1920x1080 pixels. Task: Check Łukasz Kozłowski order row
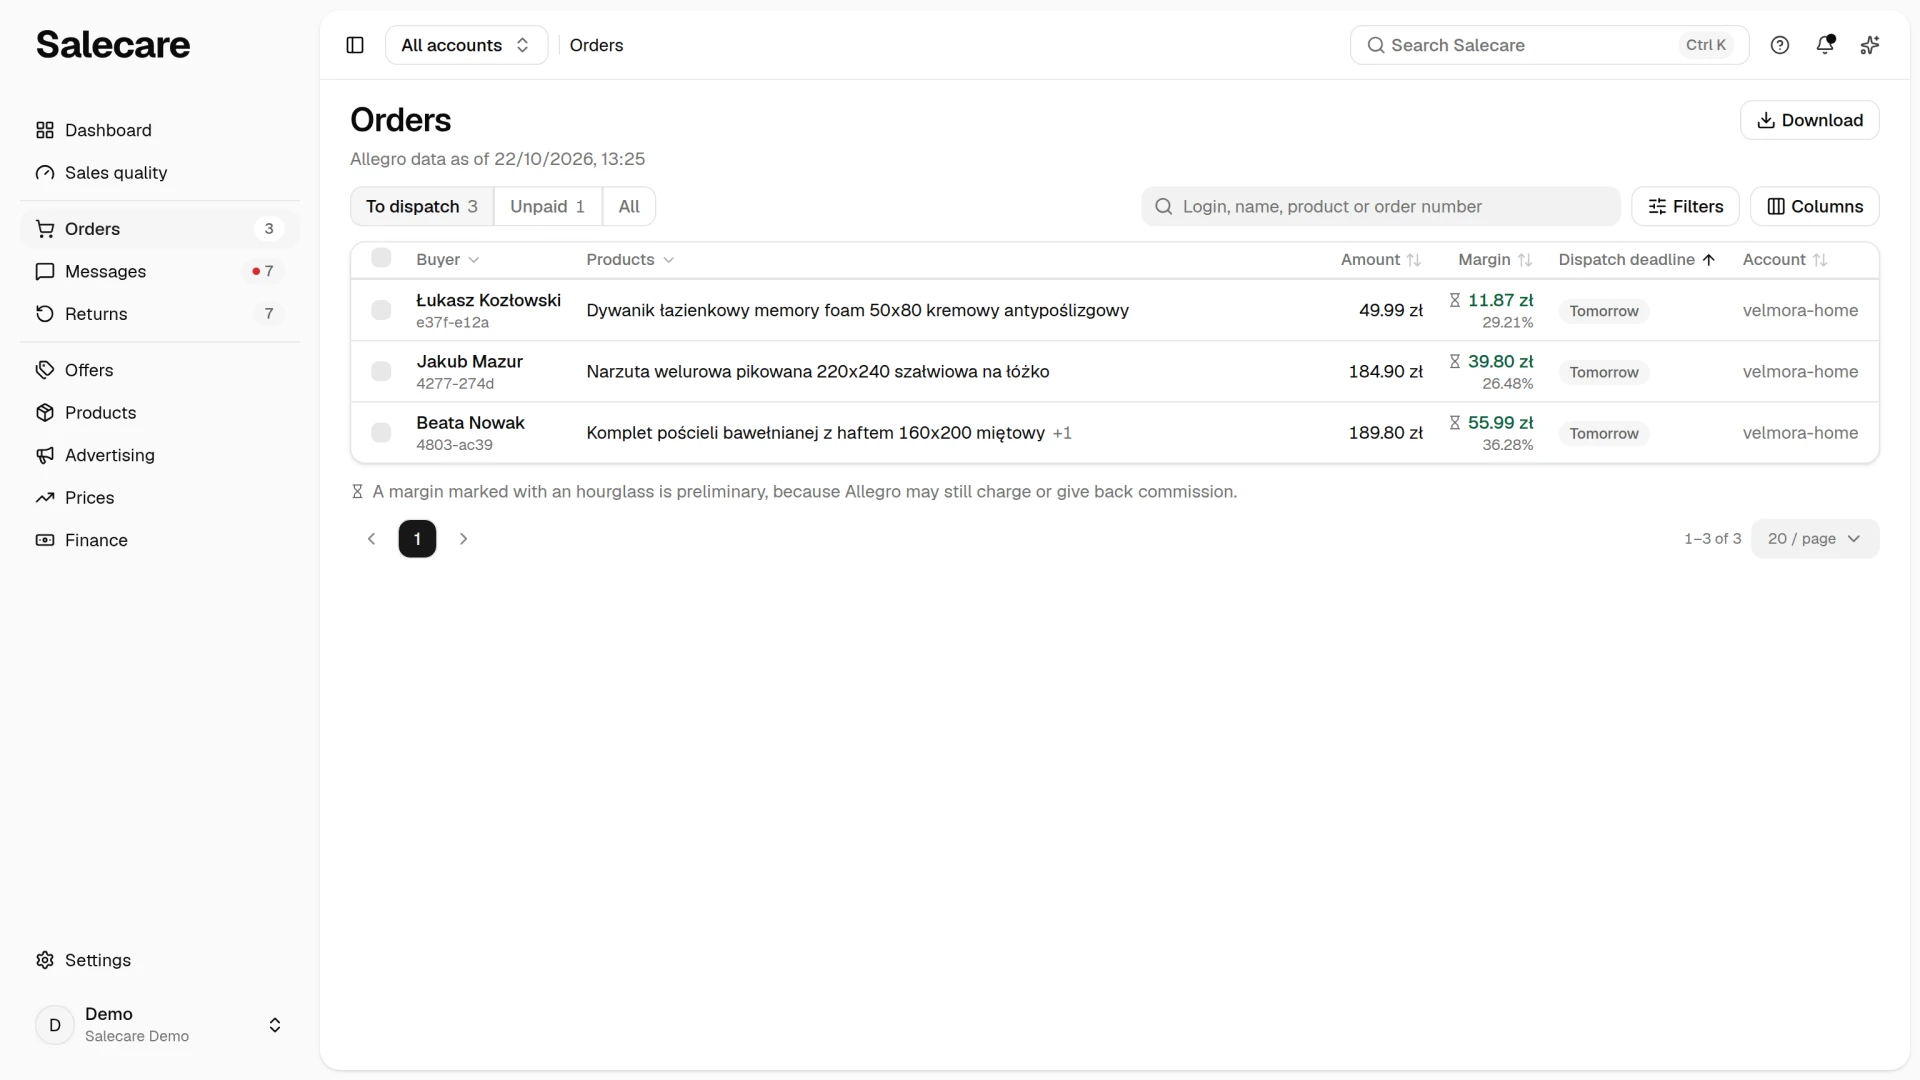point(381,310)
